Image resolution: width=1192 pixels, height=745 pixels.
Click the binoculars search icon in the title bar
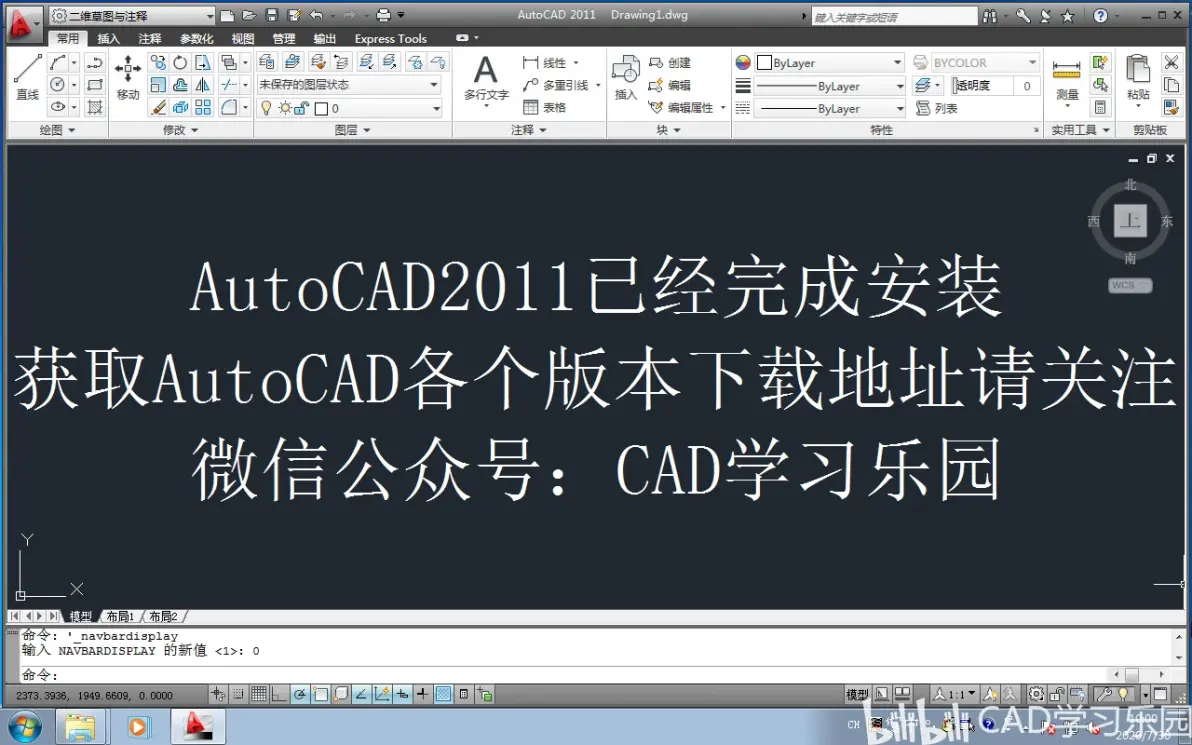coord(990,15)
